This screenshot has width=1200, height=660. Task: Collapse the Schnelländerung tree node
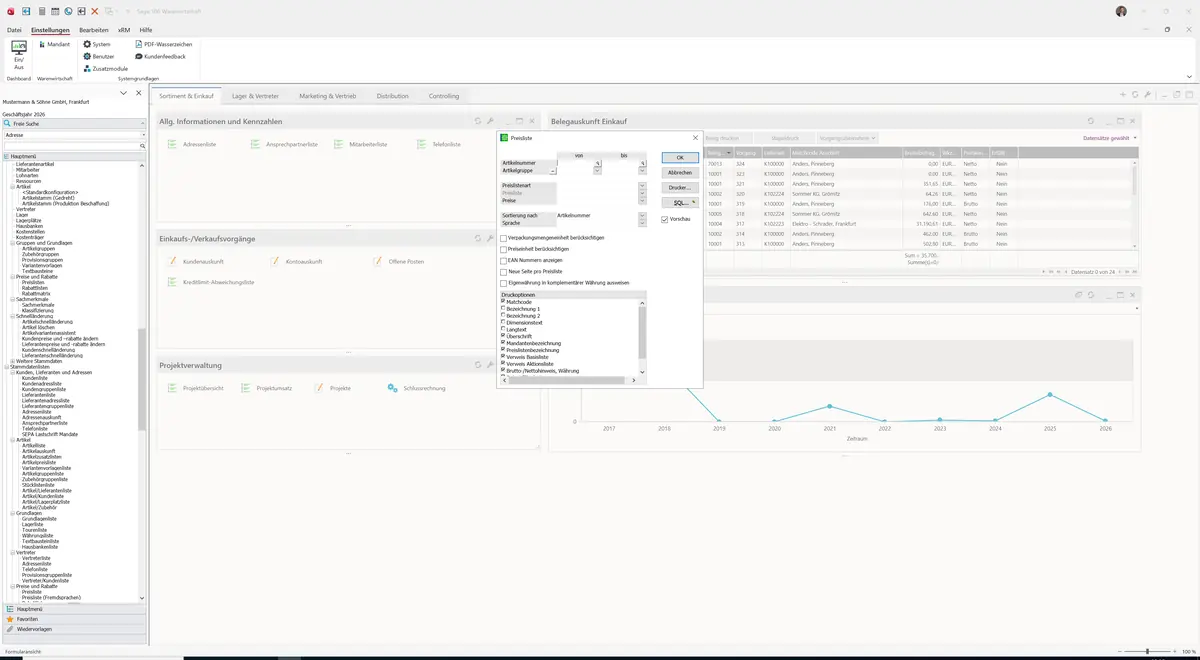[13, 316]
